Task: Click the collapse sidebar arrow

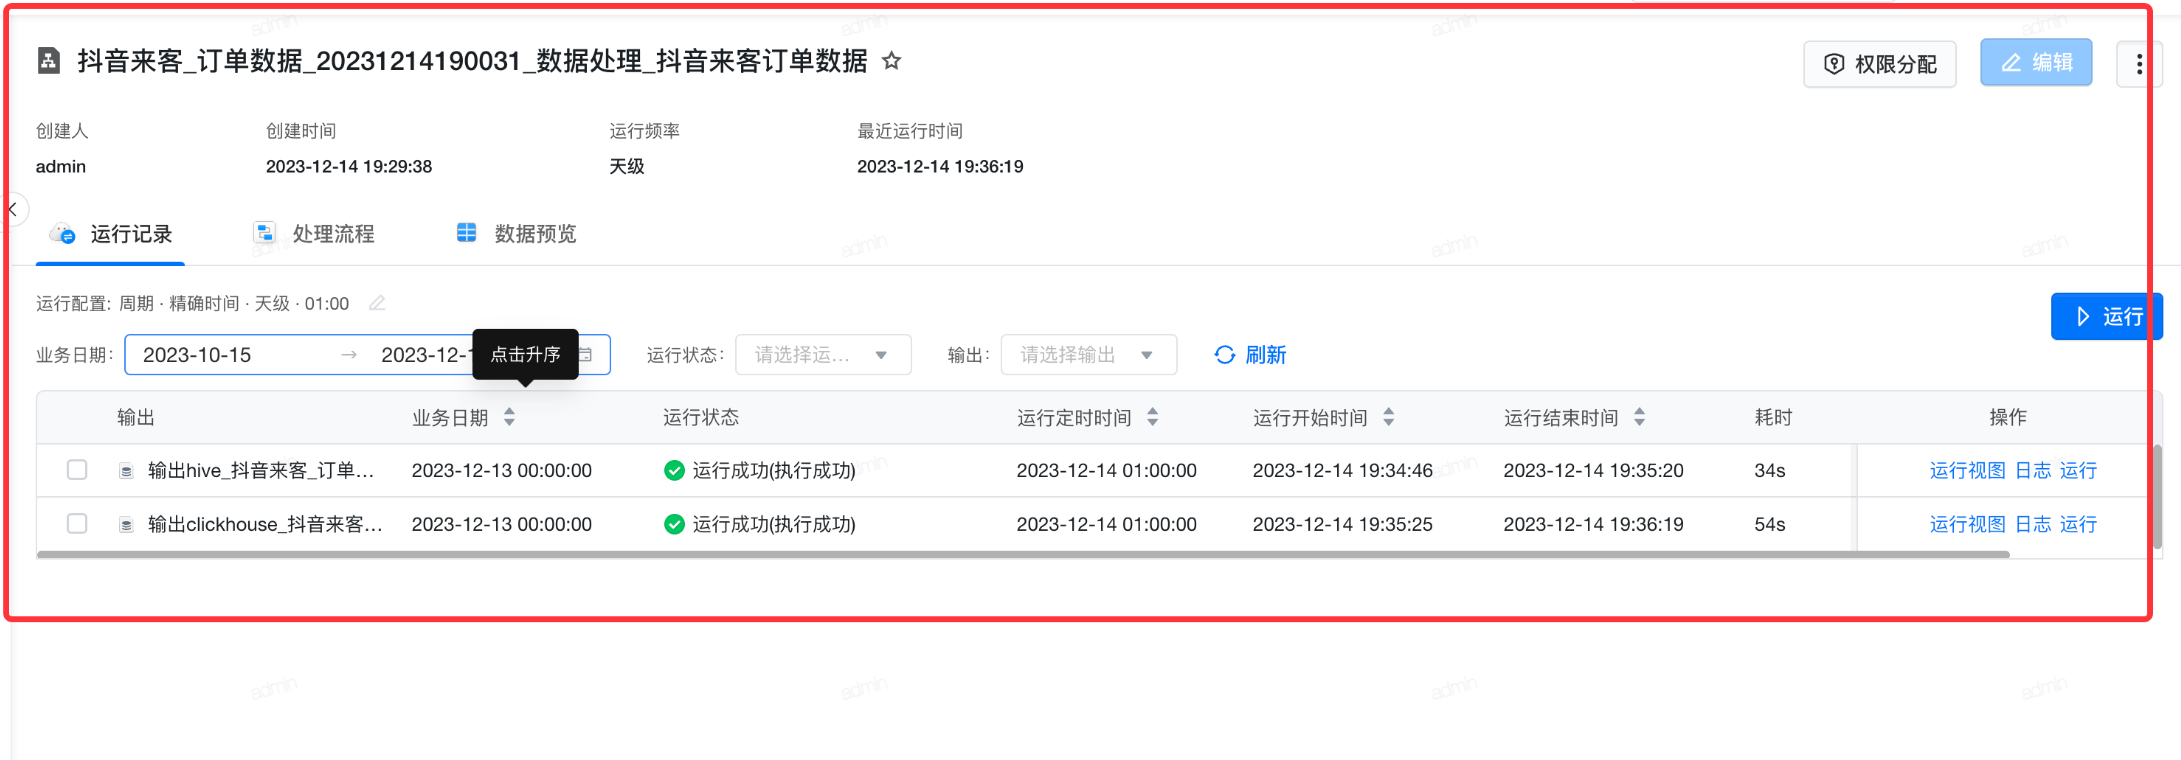Action: click(13, 209)
